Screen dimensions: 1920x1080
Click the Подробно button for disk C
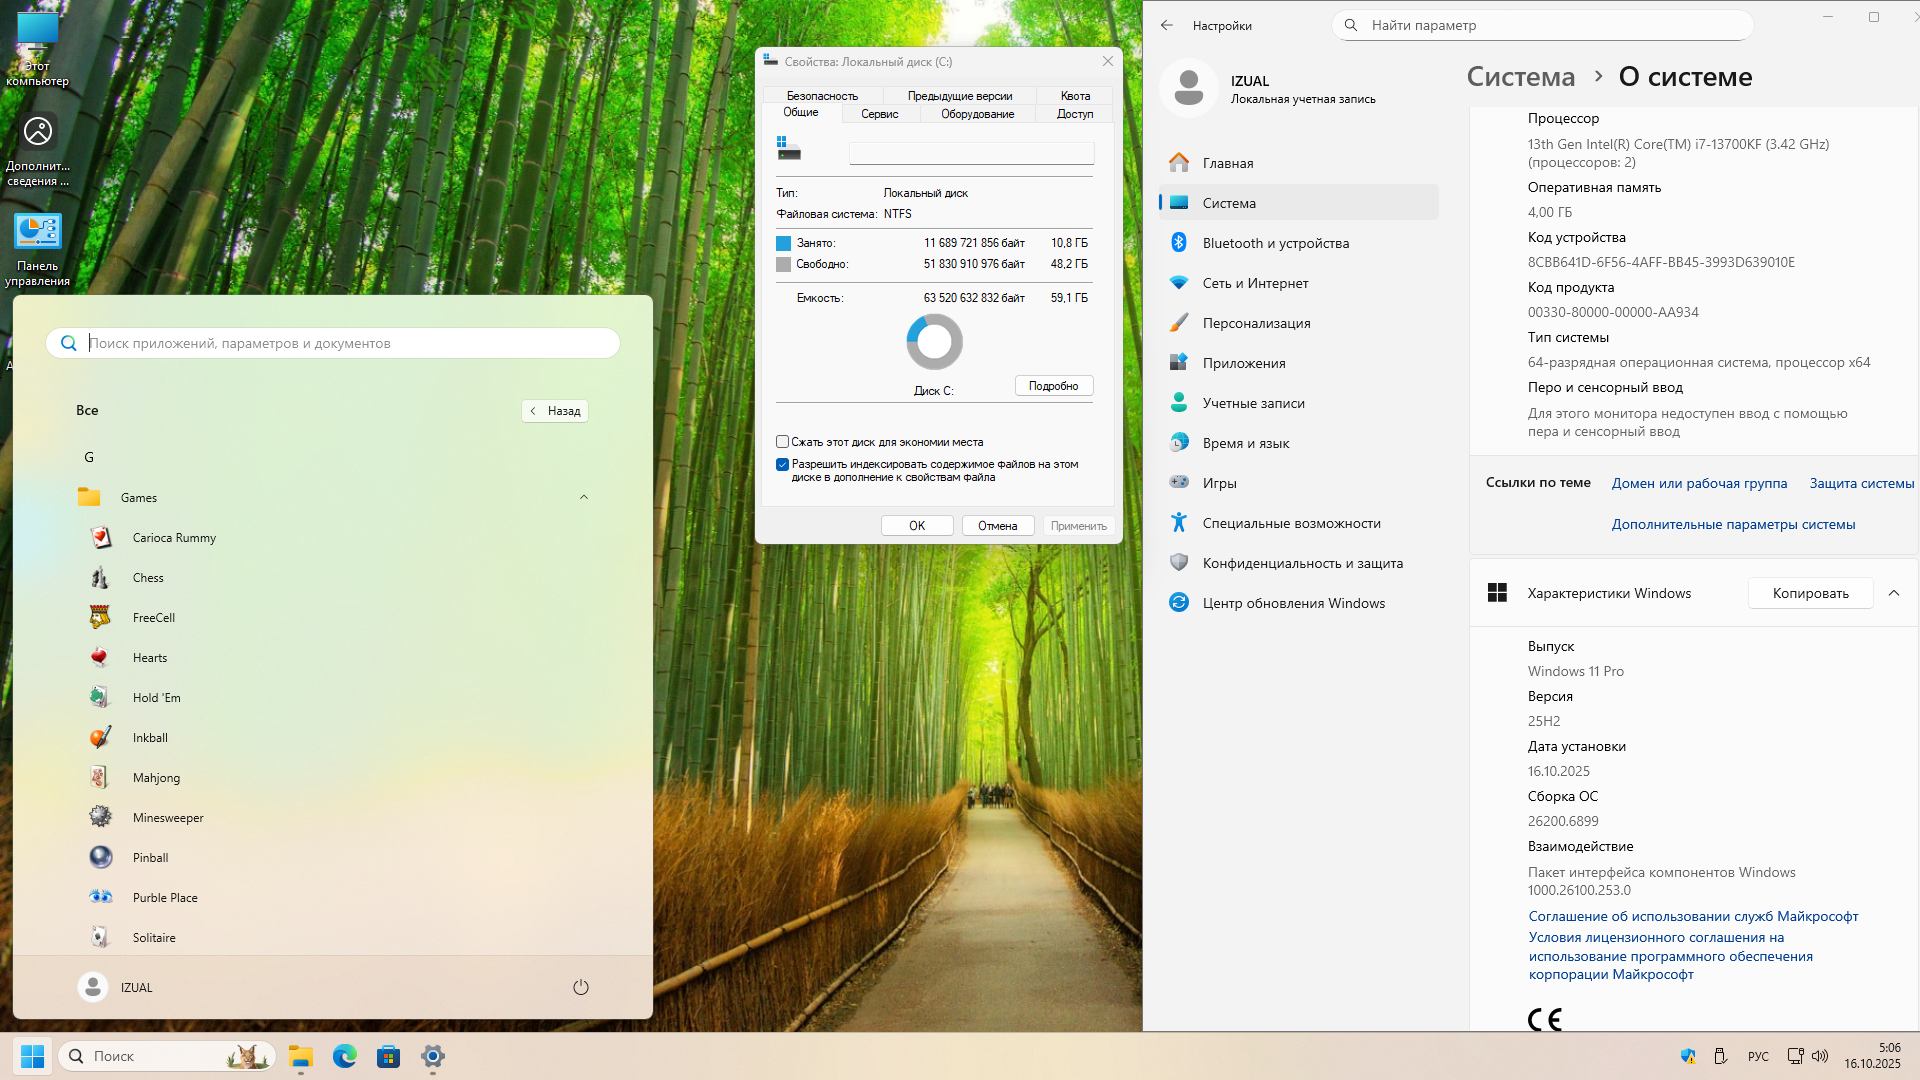tap(1053, 386)
